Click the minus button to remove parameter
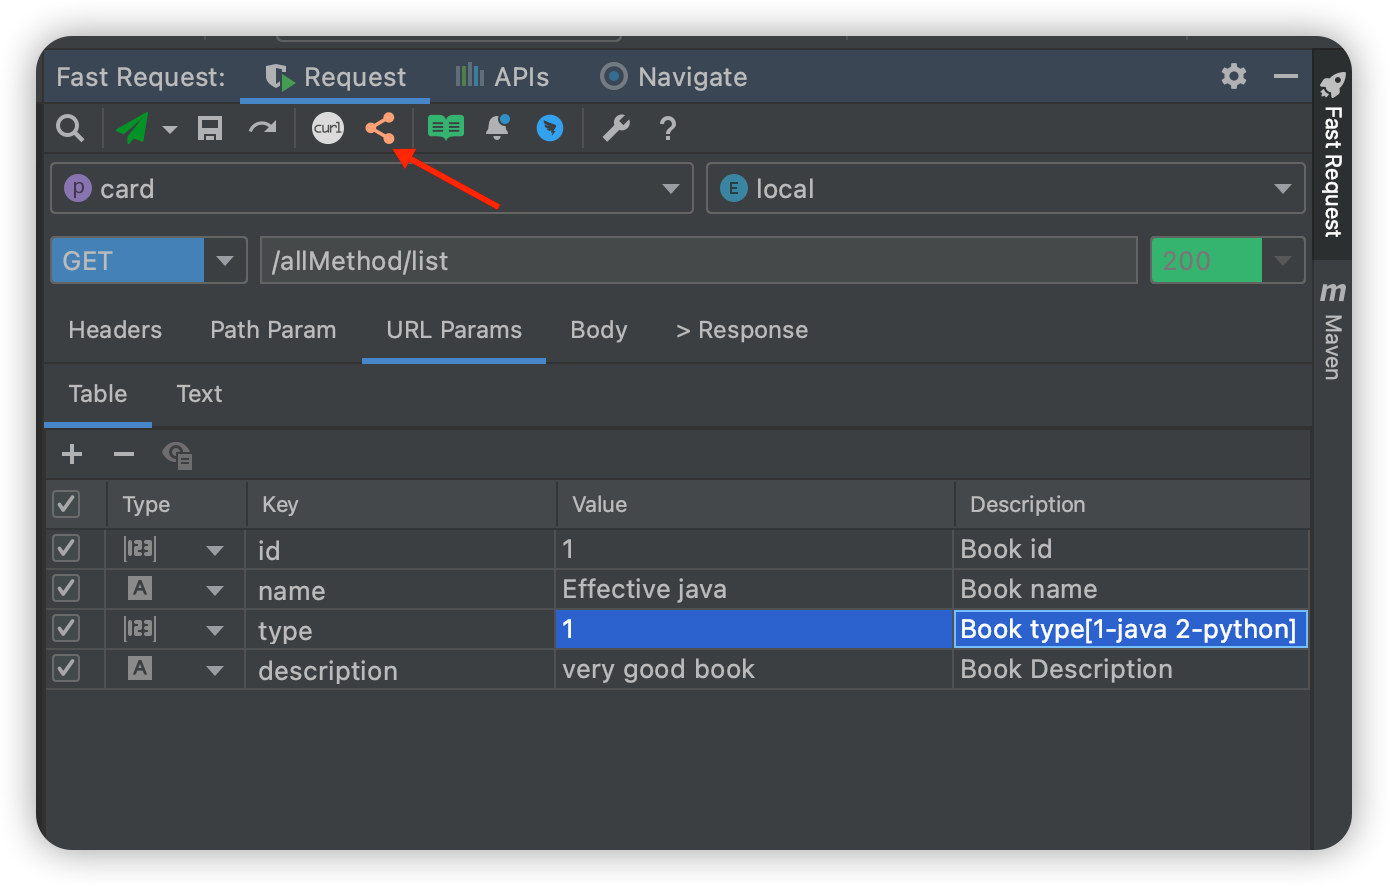 124,455
